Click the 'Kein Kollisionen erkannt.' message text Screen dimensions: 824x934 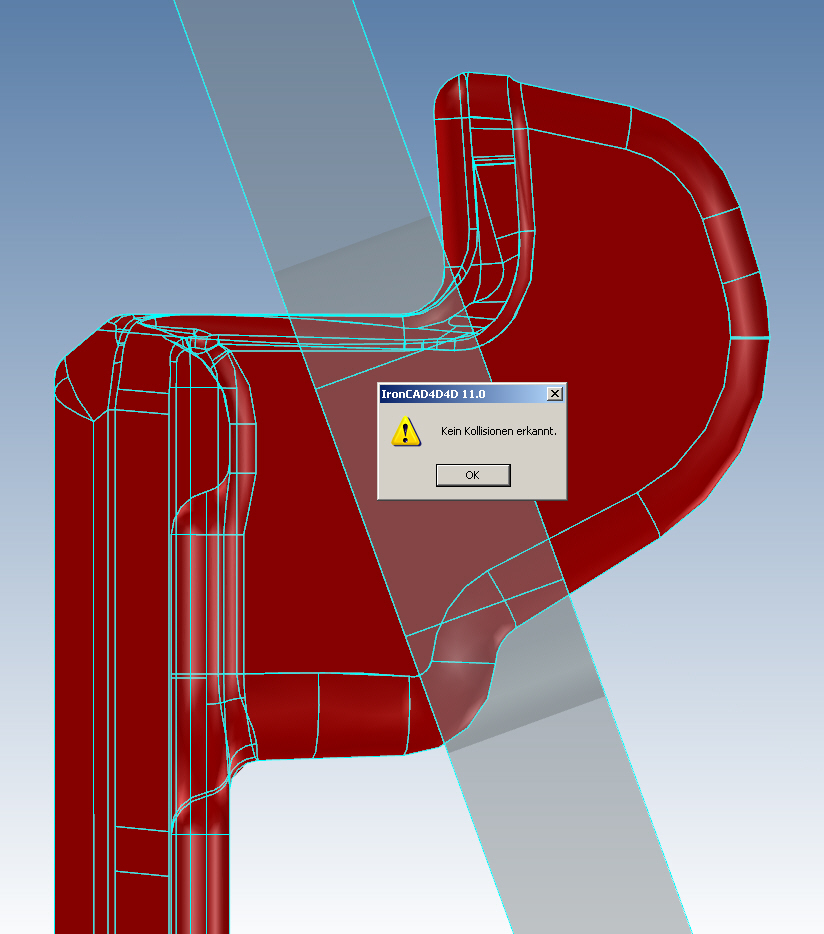click(498, 431)
